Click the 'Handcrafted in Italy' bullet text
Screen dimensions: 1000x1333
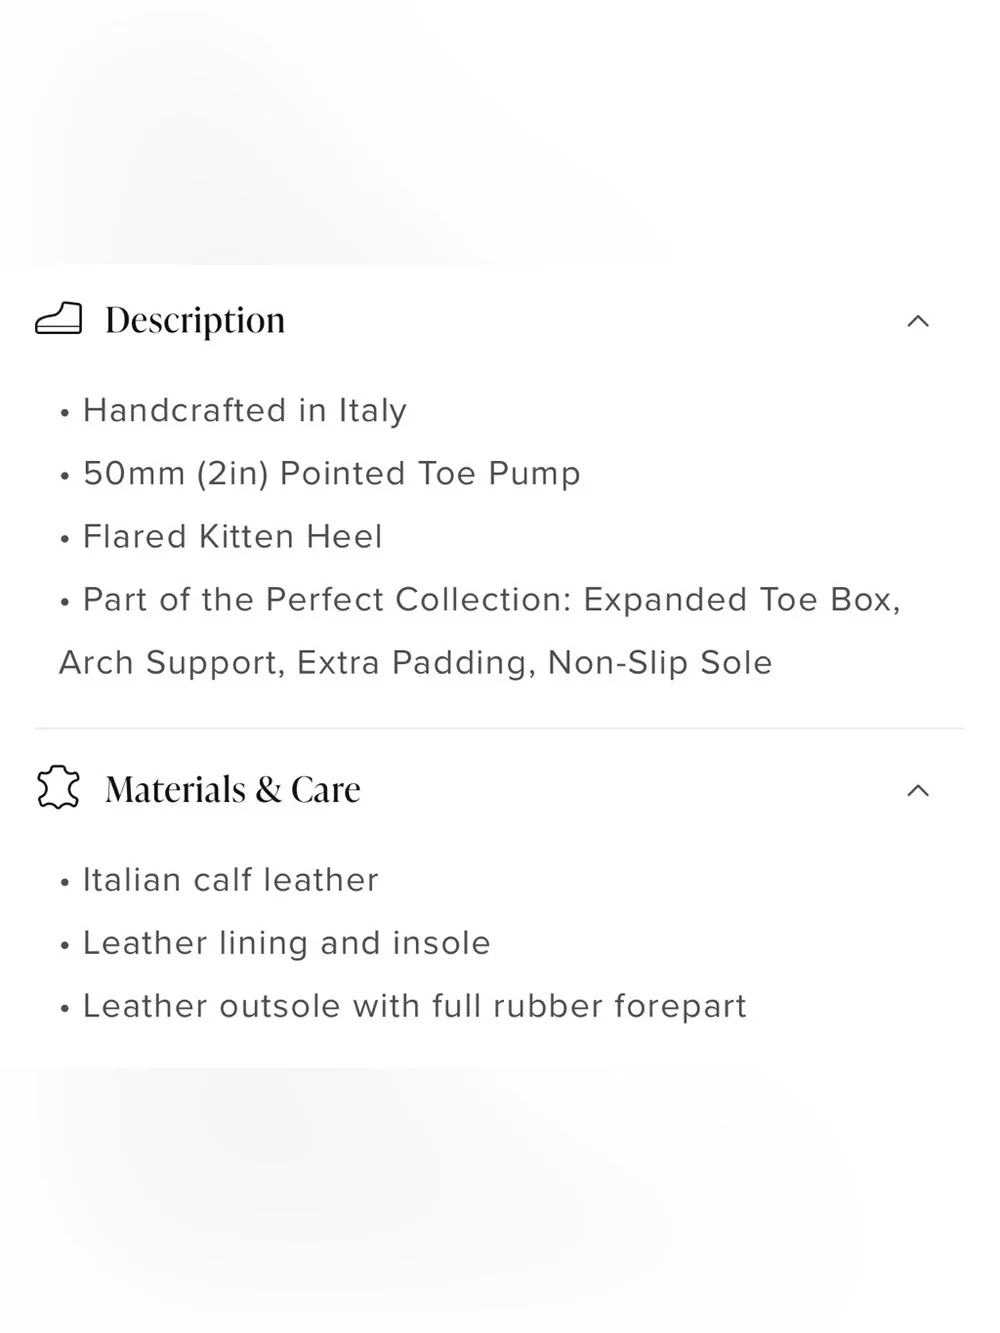click(245, 410)
